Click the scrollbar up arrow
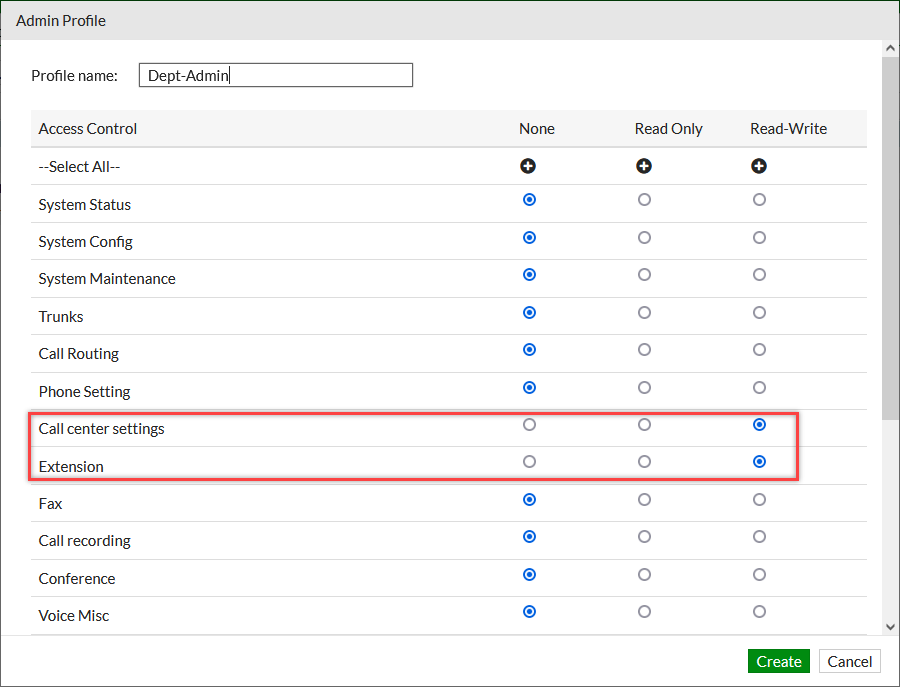This screenshot has height=687, width=900. pos(890,46)
